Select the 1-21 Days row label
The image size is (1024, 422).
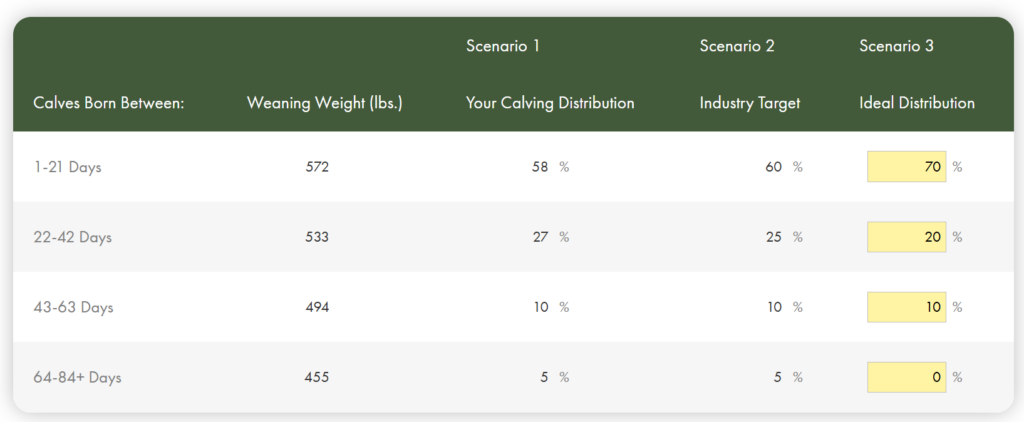click(x=67, y=167)
